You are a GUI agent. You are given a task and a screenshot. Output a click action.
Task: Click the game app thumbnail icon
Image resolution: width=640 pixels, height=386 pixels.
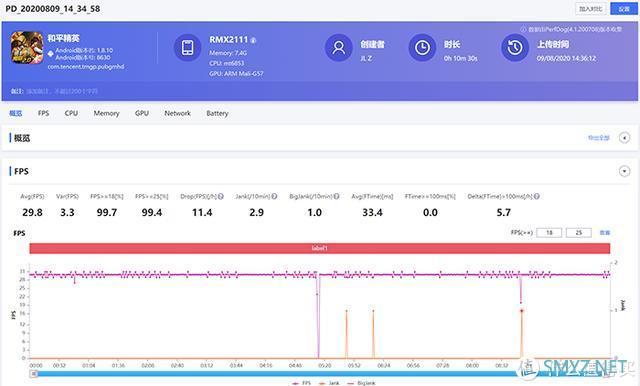coord(27,47)
